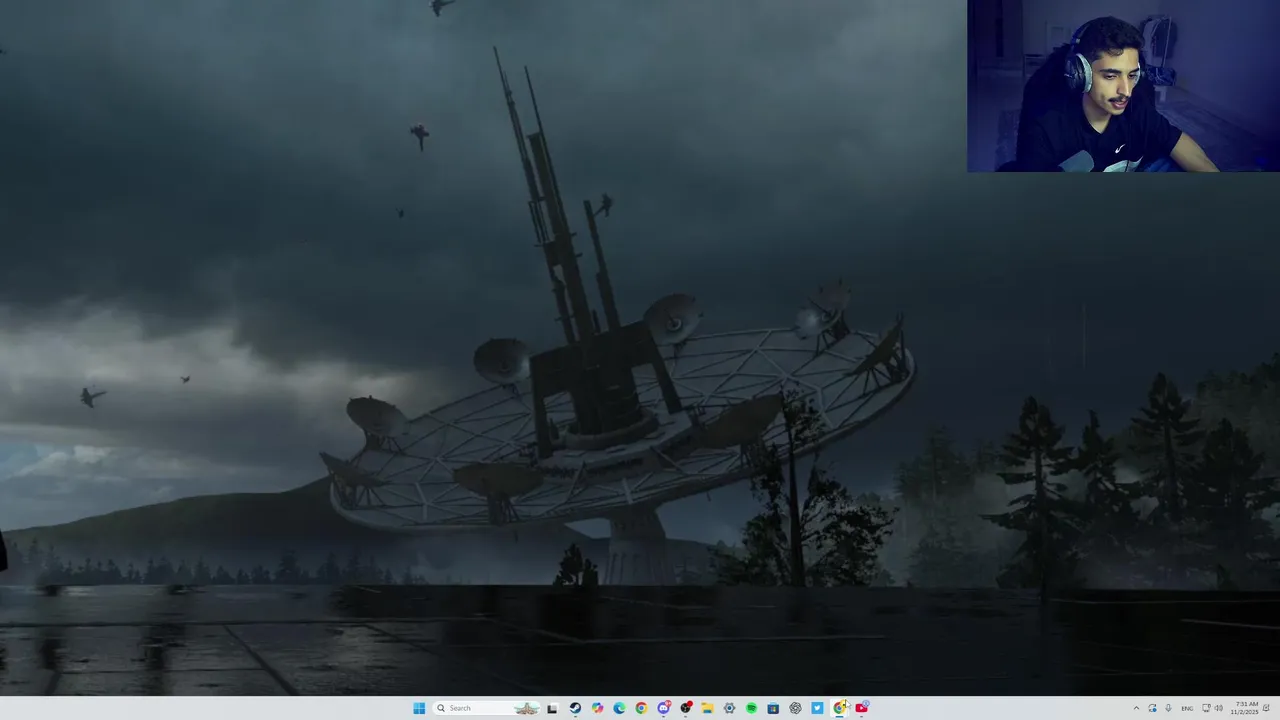Click the sync status tray icon
This screenshot has height=720, width=1280.
(x=1152, y=708)
